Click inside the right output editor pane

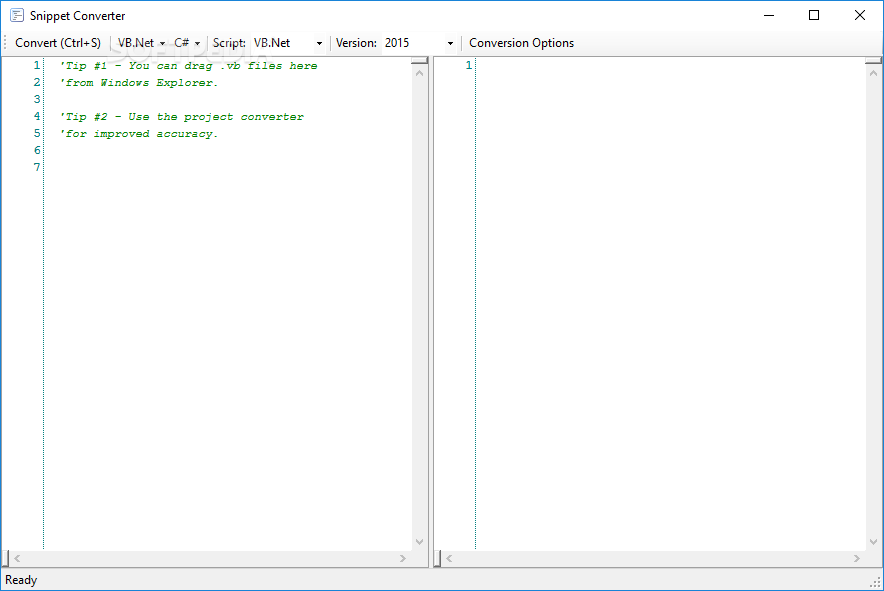pos(671,305)
